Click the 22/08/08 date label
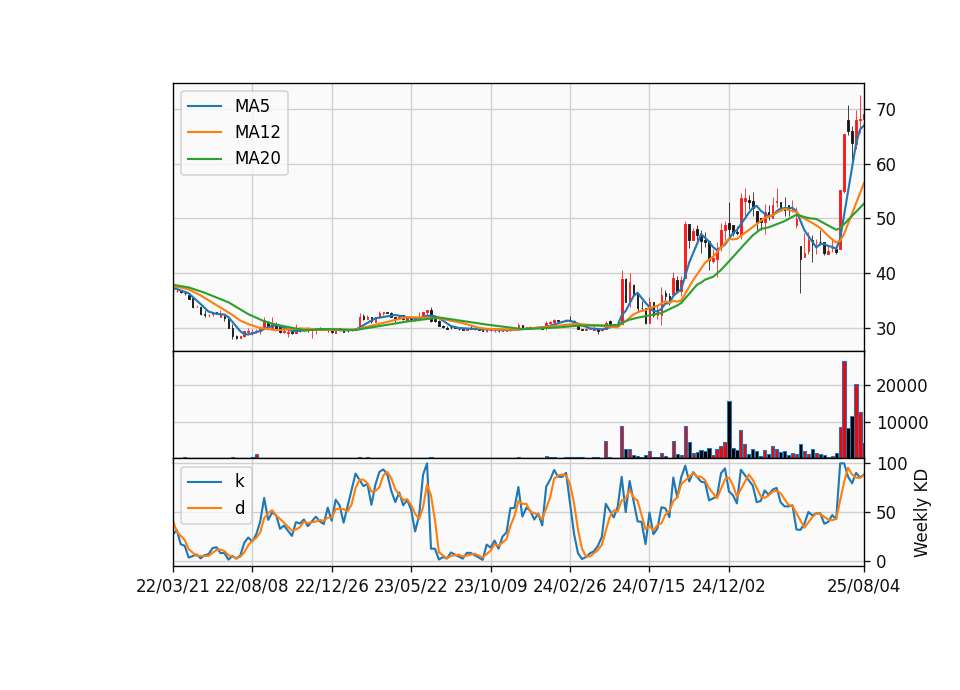 [252, 586]
